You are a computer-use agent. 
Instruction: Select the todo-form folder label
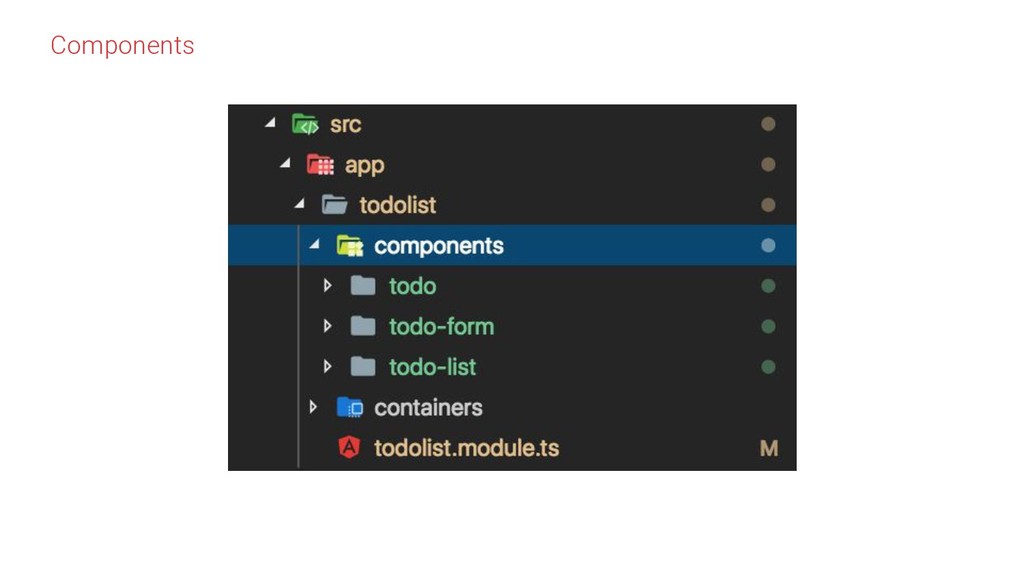coord(441,326)
